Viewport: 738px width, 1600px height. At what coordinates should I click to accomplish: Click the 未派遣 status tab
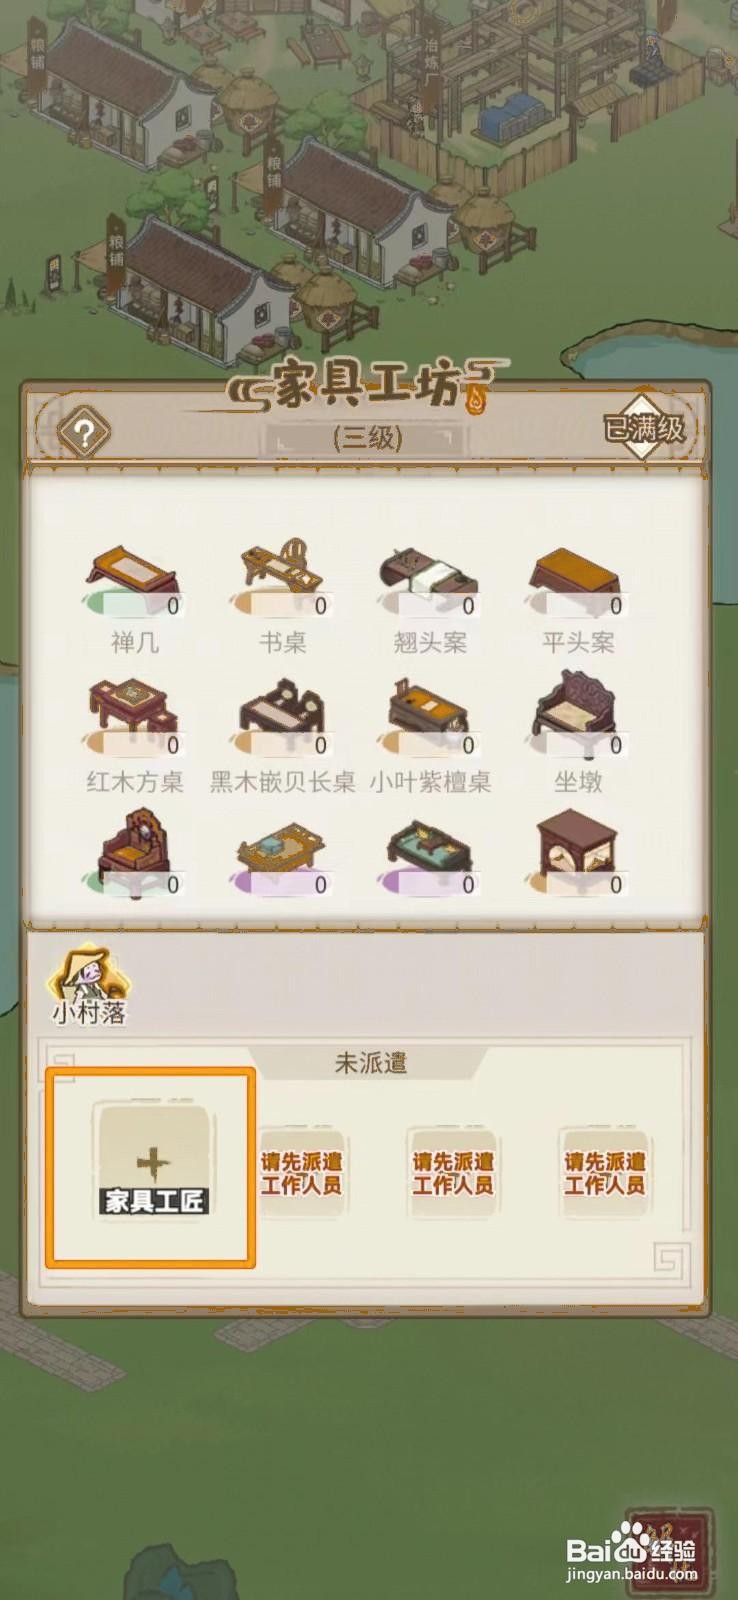pos(370,1063)
